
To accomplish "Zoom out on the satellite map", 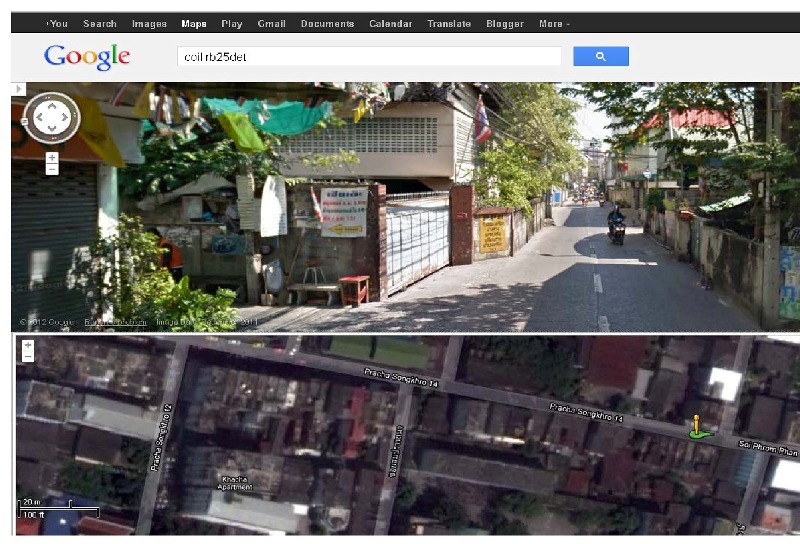I will (27, 356).
